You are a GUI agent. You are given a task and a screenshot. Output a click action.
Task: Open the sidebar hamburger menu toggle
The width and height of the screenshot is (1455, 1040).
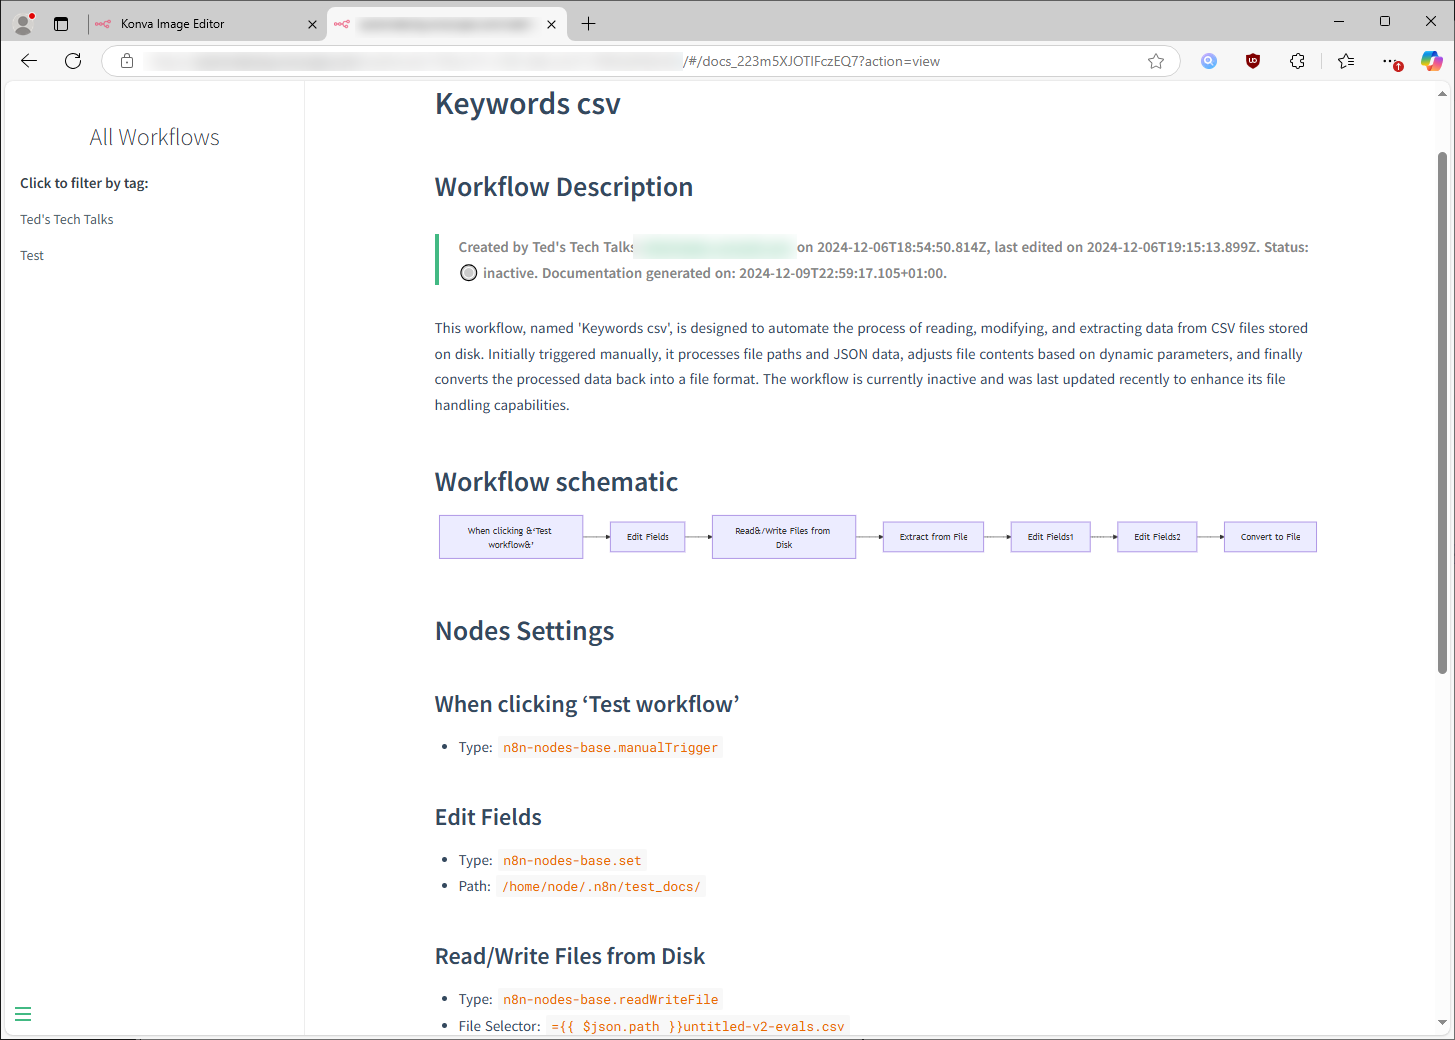(23, 1014)
